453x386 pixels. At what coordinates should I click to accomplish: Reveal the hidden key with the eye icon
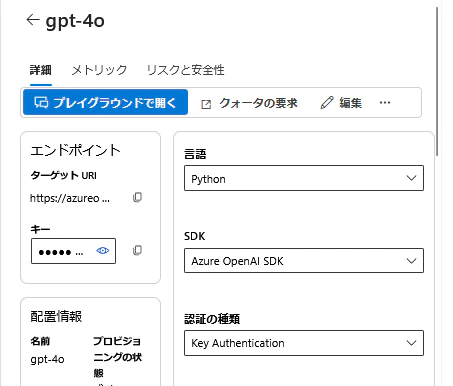click(x=103, y=251)
